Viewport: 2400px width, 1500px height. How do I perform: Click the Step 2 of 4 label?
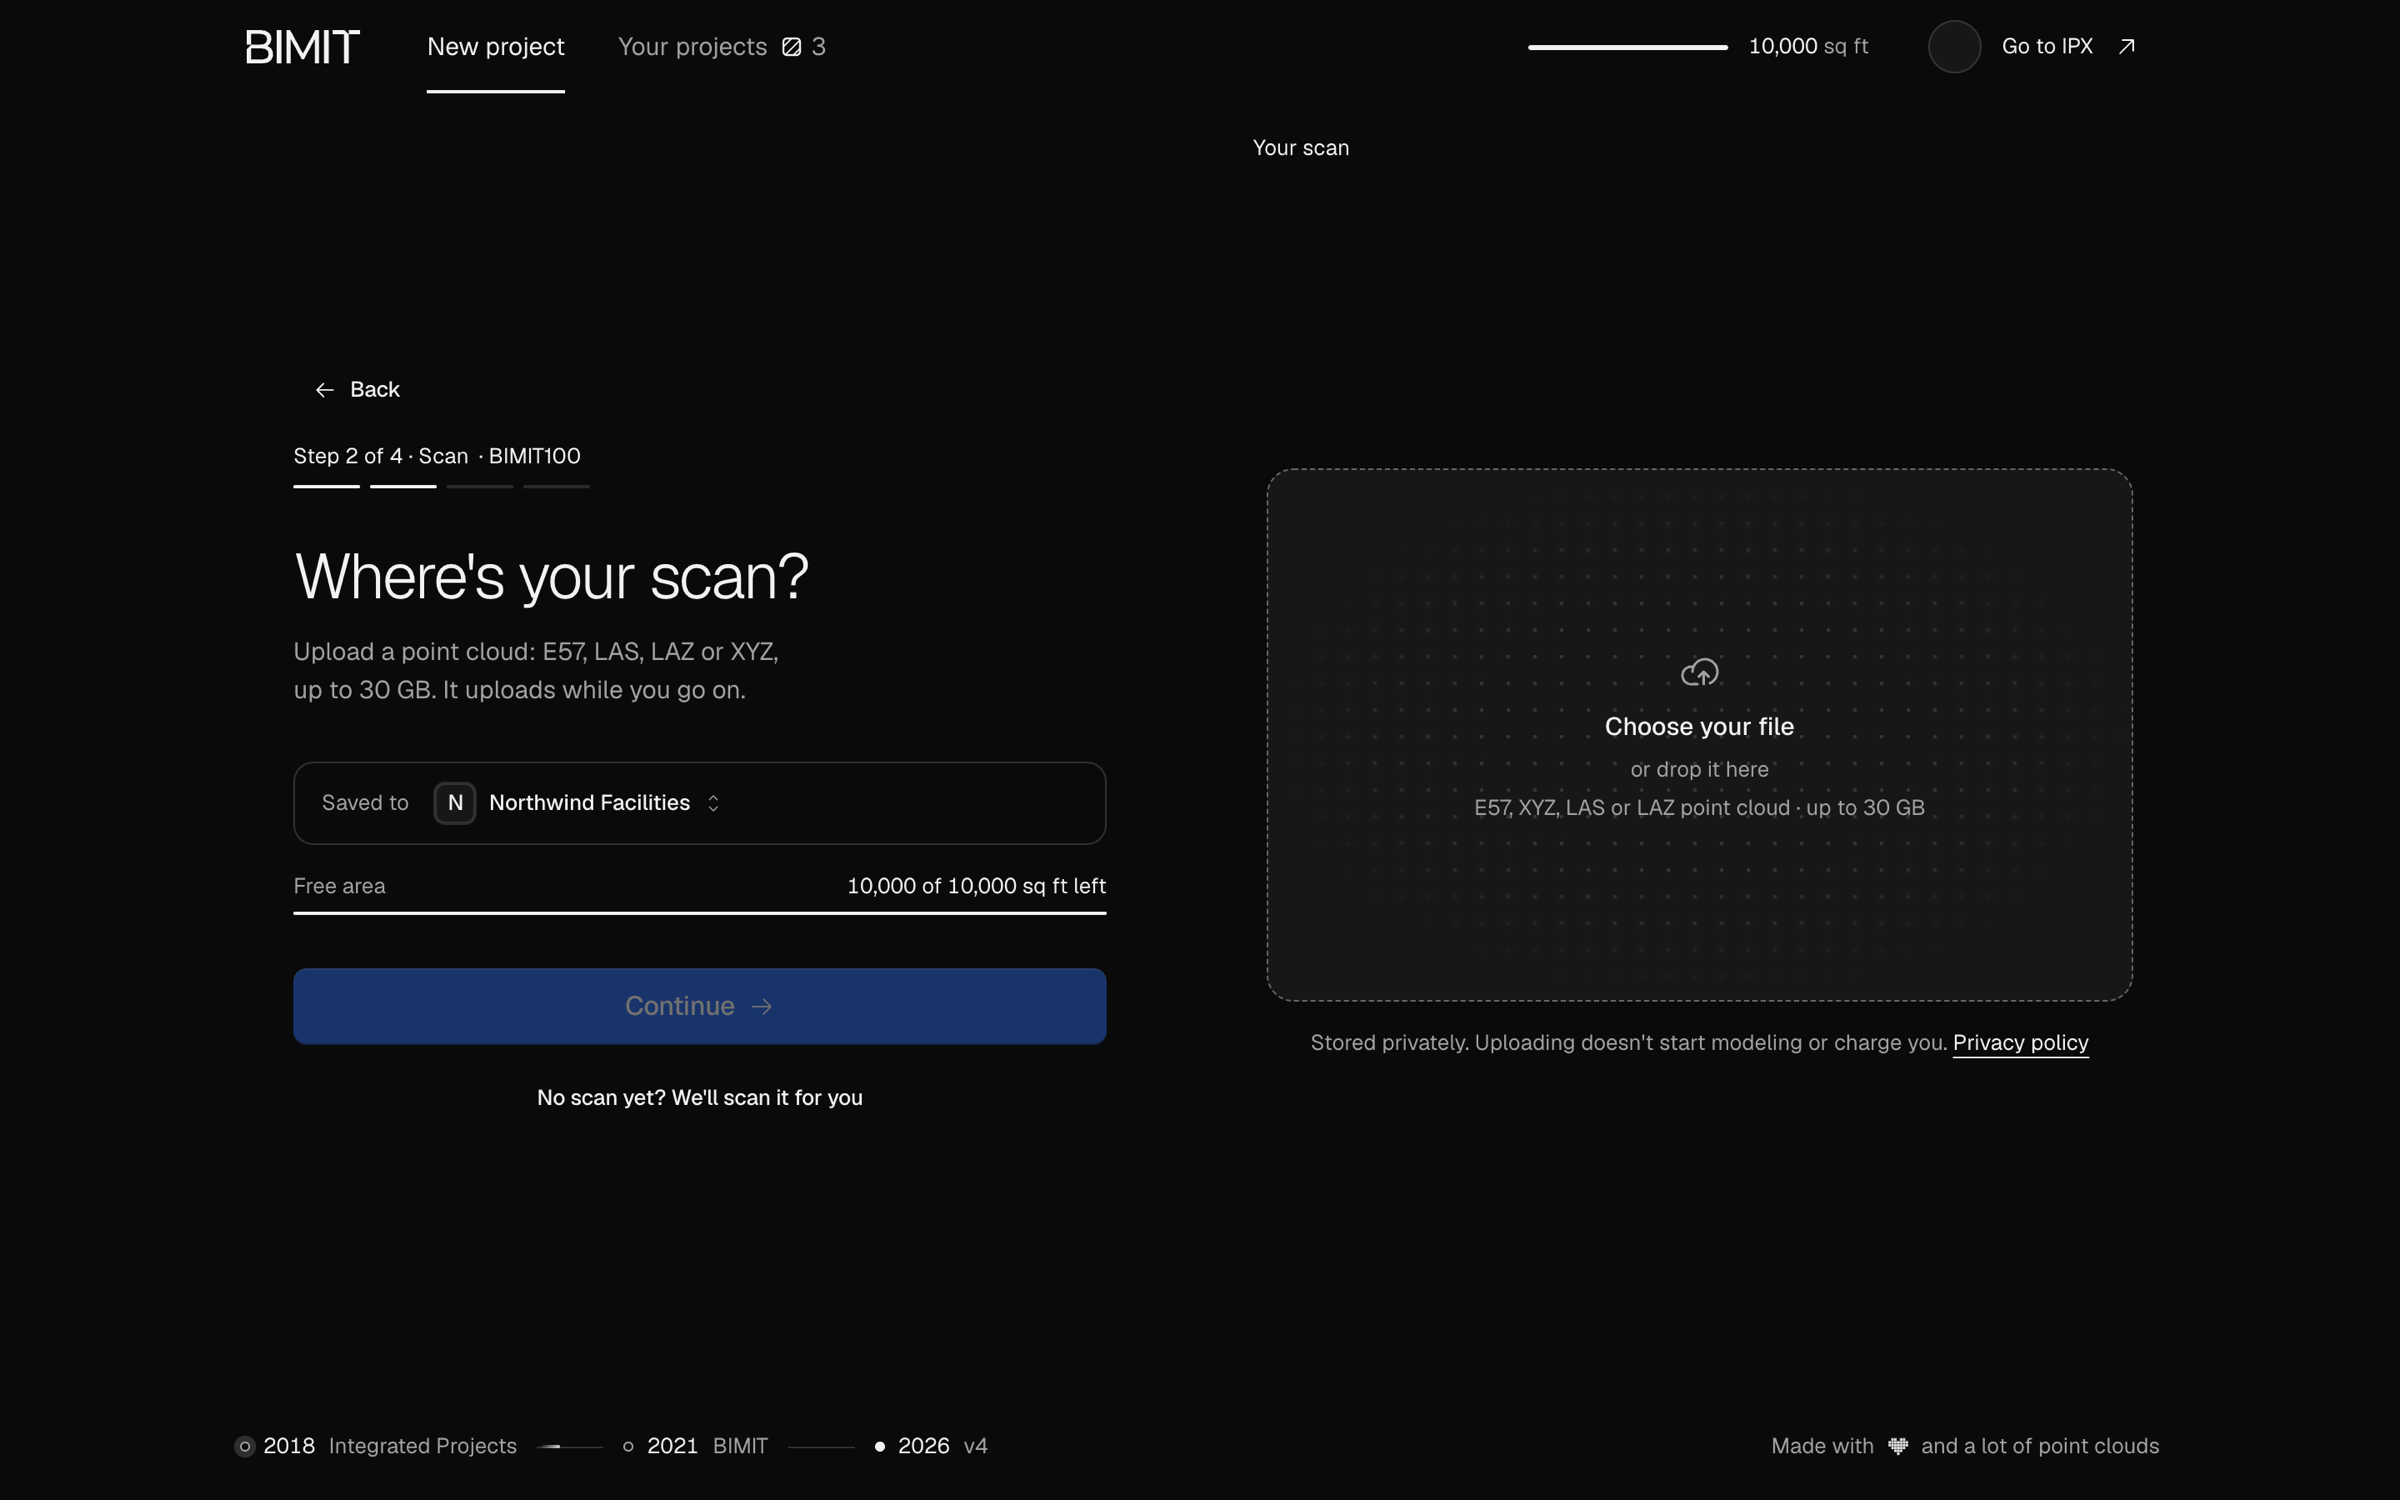click(348, 456)
